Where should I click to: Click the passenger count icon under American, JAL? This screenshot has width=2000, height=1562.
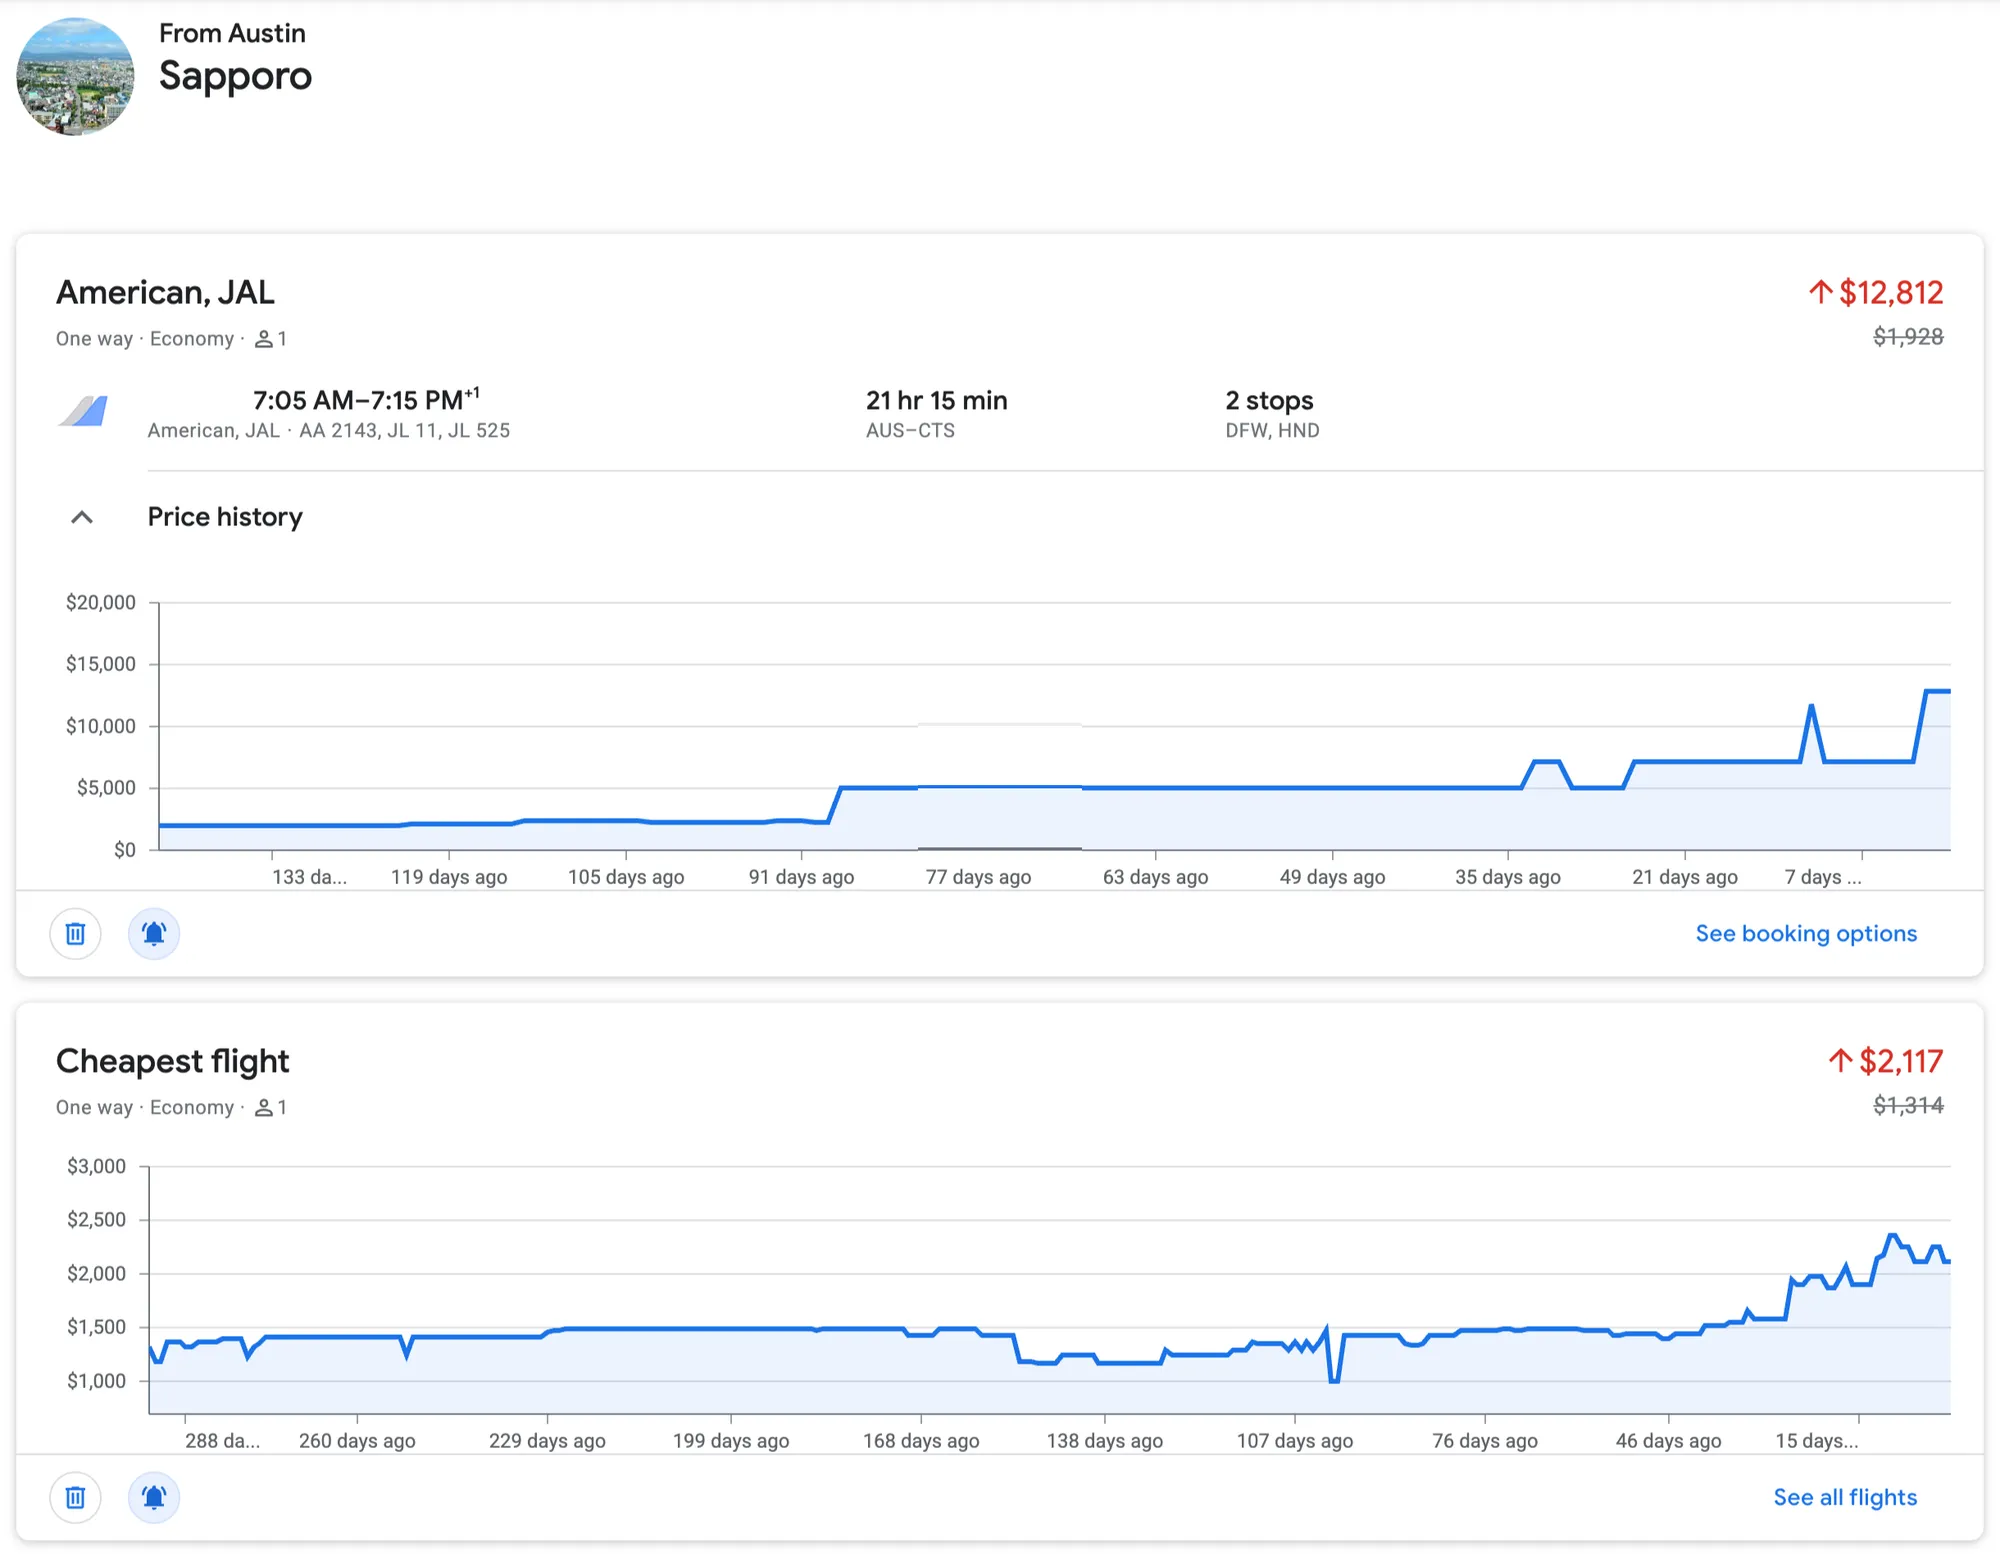(264, 339)
